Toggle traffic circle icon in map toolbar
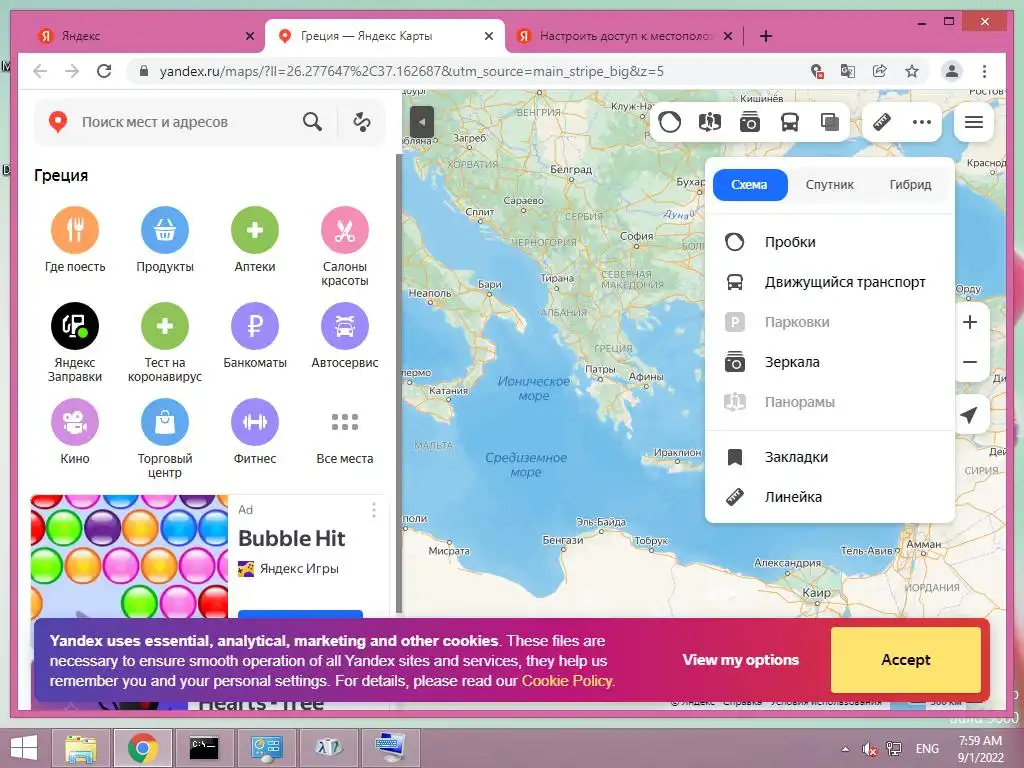This screenshot has height=768, width=1024. (x=669, y=121)
